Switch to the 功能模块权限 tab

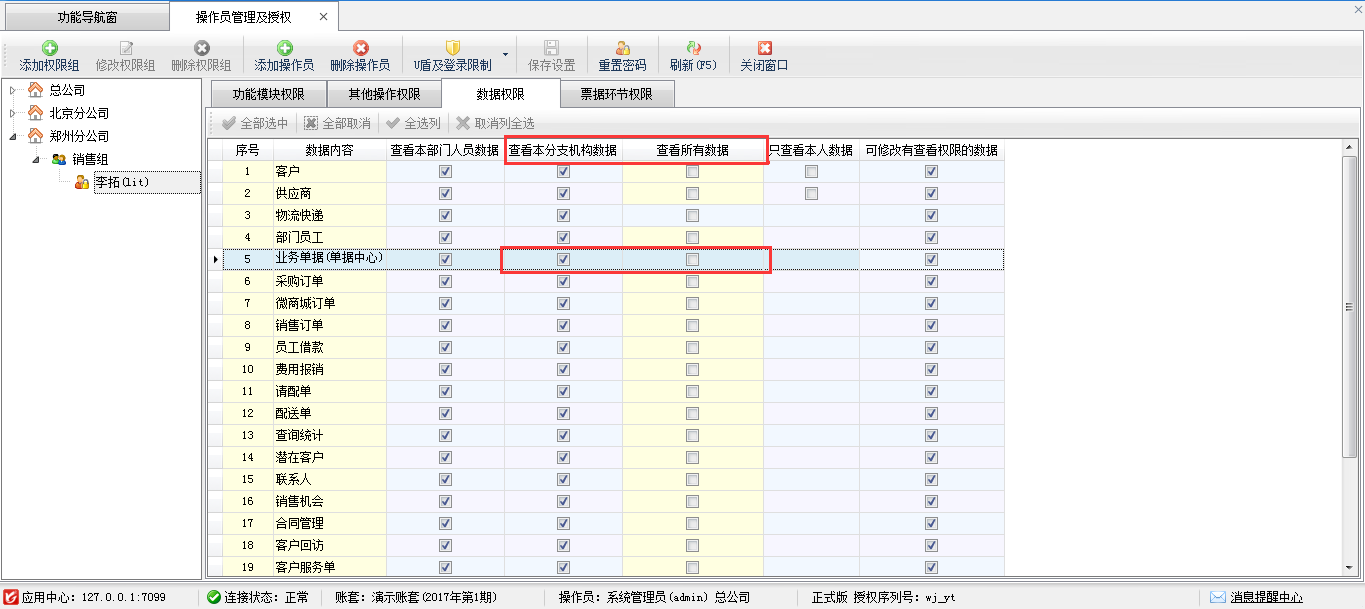267,95
